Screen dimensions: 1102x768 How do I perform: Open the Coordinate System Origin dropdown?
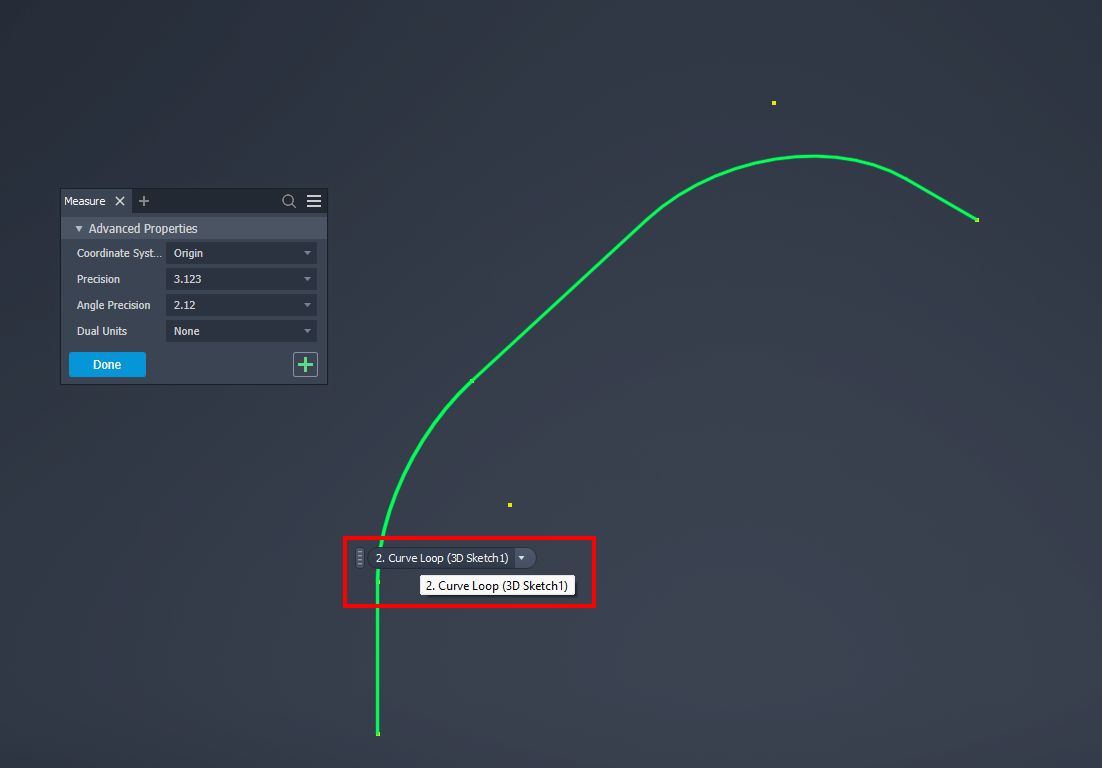[241, 253]
